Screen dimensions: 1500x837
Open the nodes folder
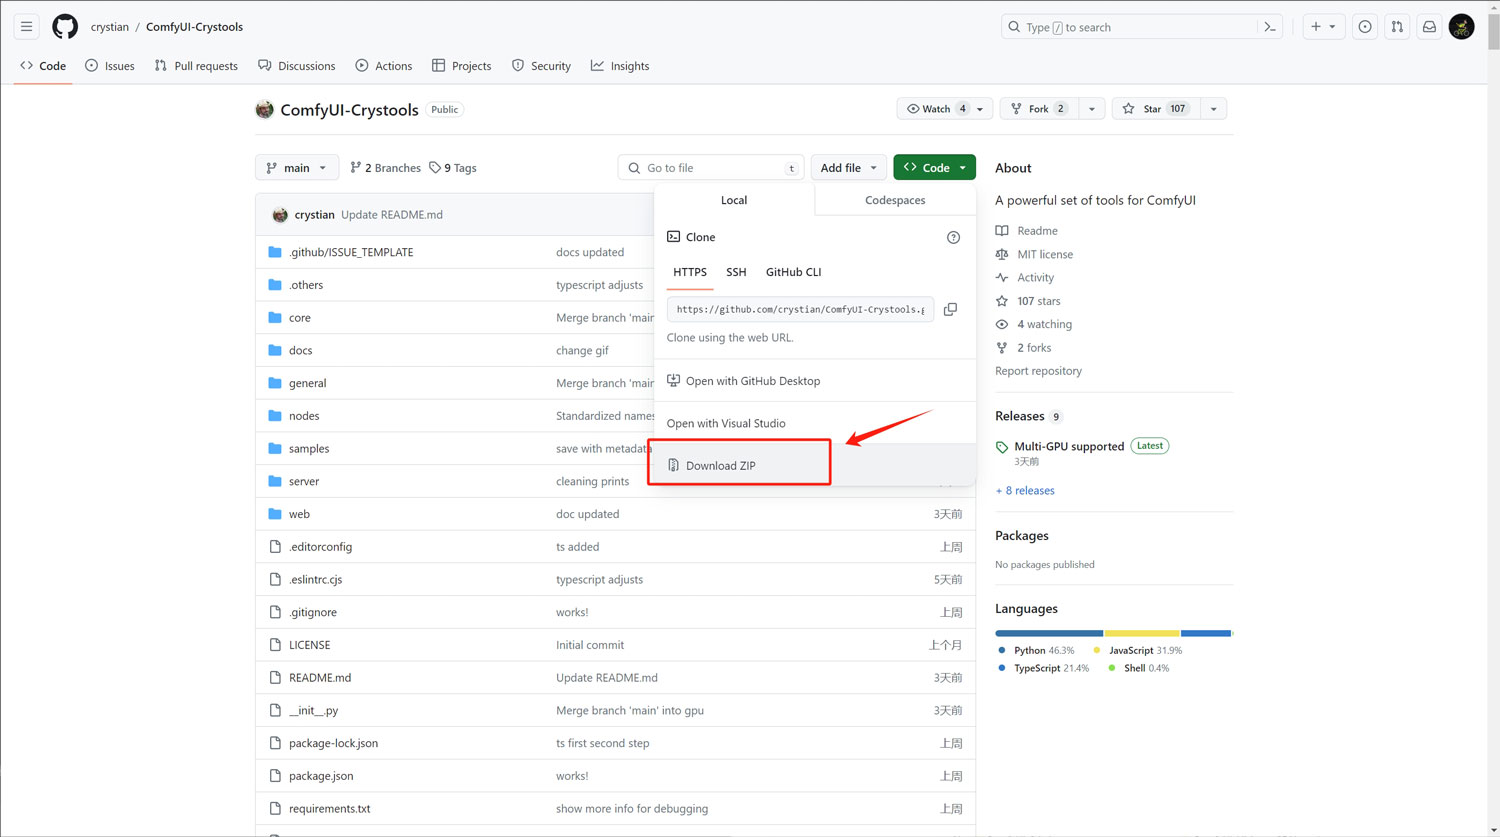[x=304, y=416]
